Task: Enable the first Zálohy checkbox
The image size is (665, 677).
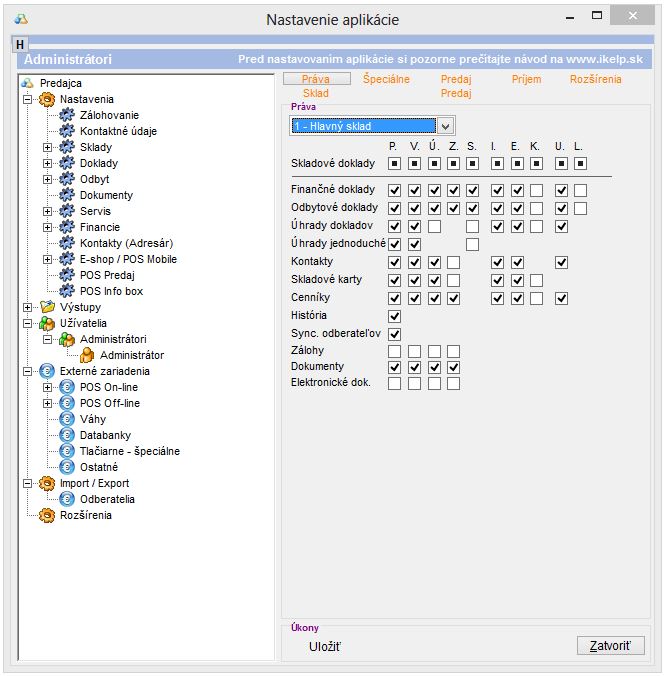Action: pos(394,351)
